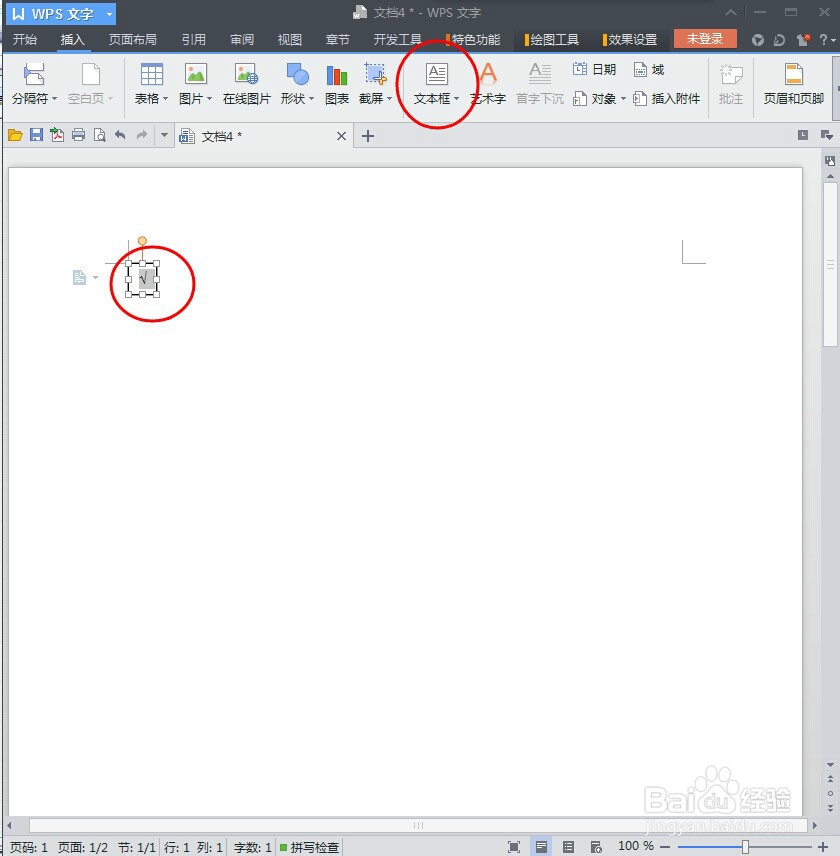Image resolution: width=840 pixels, height=856 pixels.
Task: Insert picture using 图片 icon
Action: [196, 74]
